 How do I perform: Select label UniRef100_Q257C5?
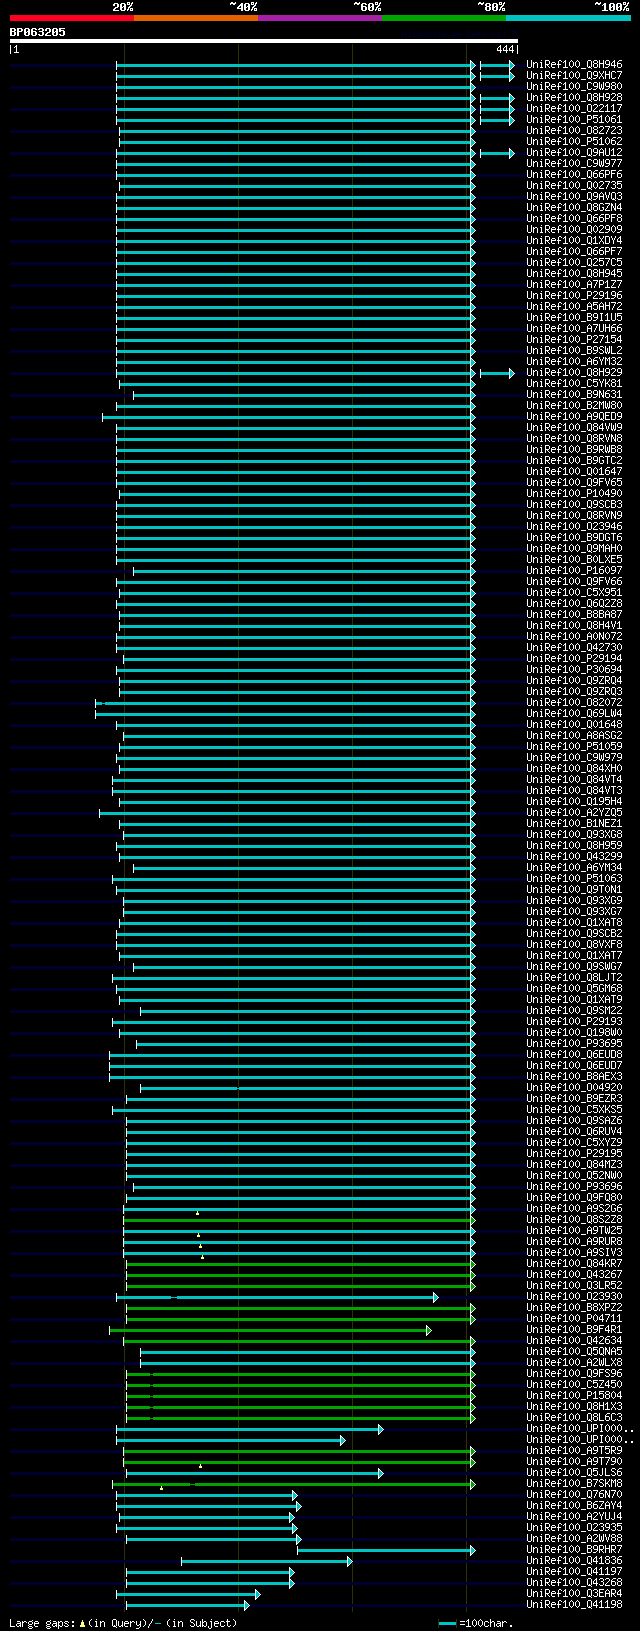[574, 263]
